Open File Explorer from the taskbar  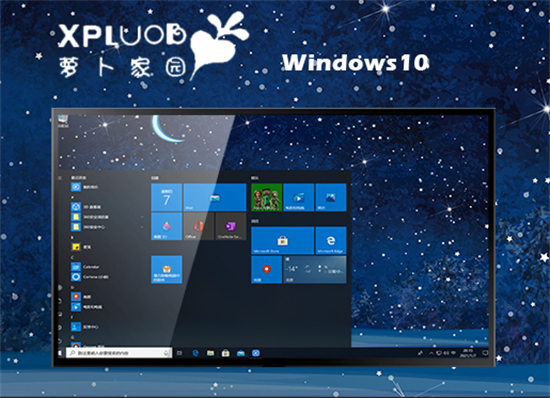[x=210, y=353]
